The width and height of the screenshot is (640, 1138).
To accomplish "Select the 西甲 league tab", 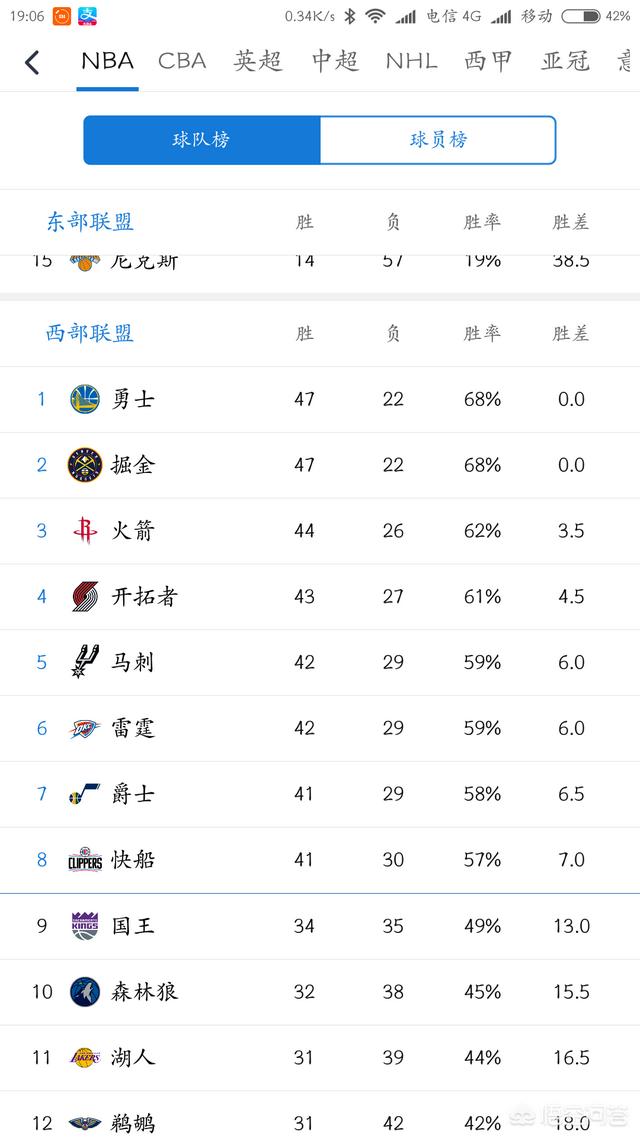I will click(488, 61).
